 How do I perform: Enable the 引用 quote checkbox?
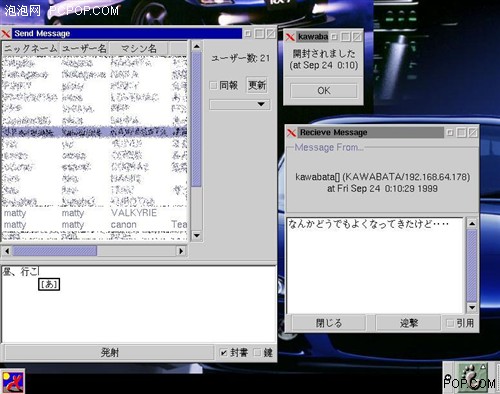(450, 323)
